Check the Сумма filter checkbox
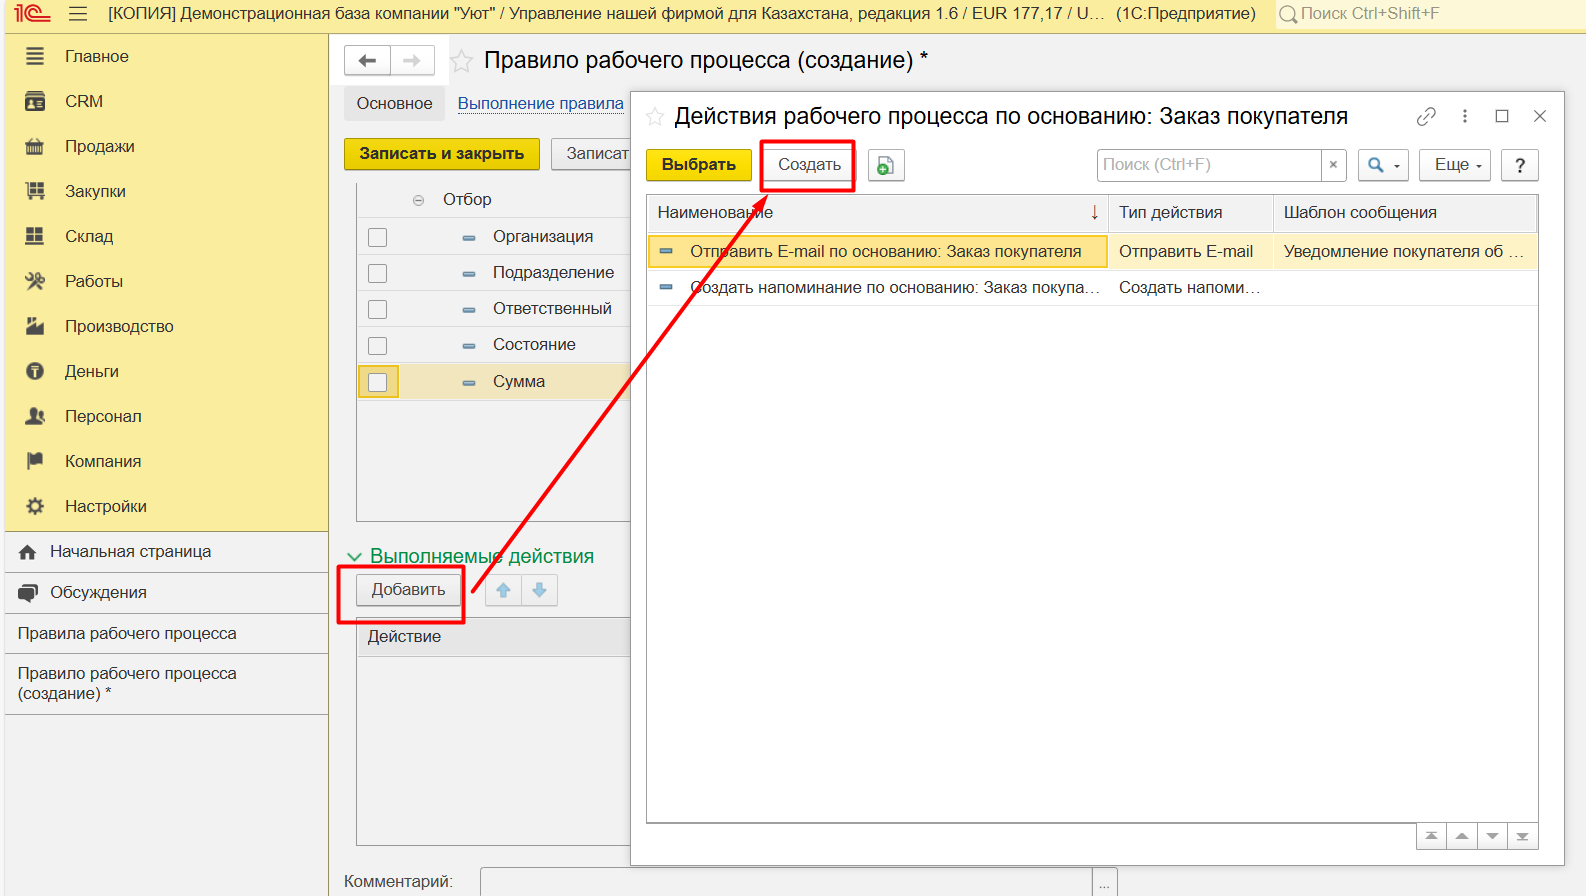 pyautogui.click(x=377, y=382)
